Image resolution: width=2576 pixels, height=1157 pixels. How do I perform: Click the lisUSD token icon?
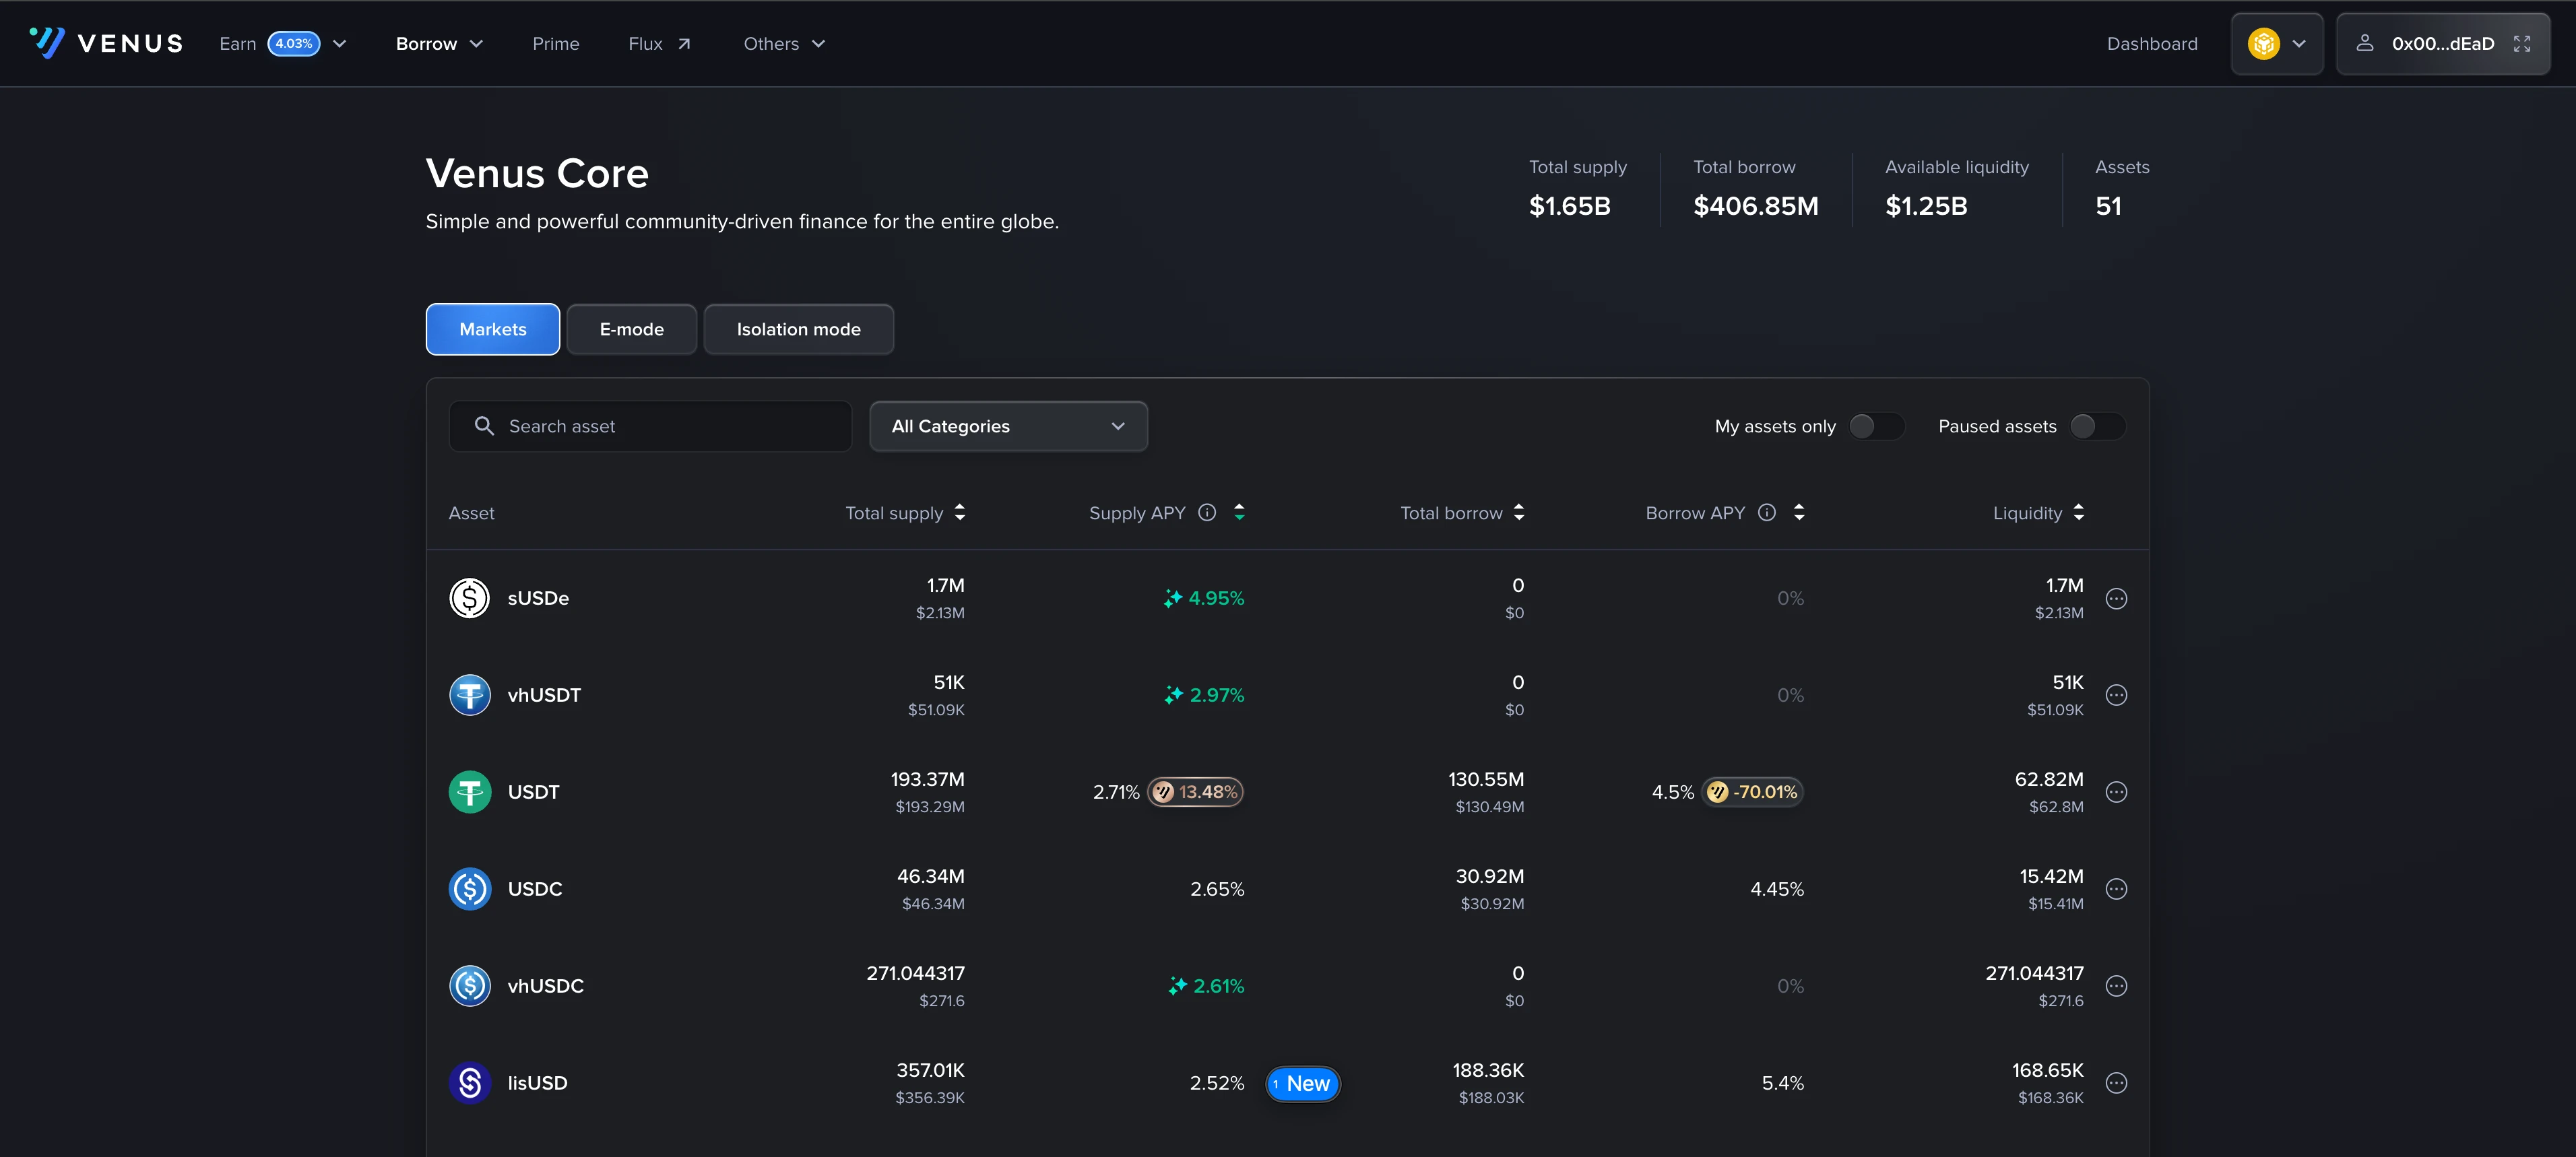tap(469, 1083)
